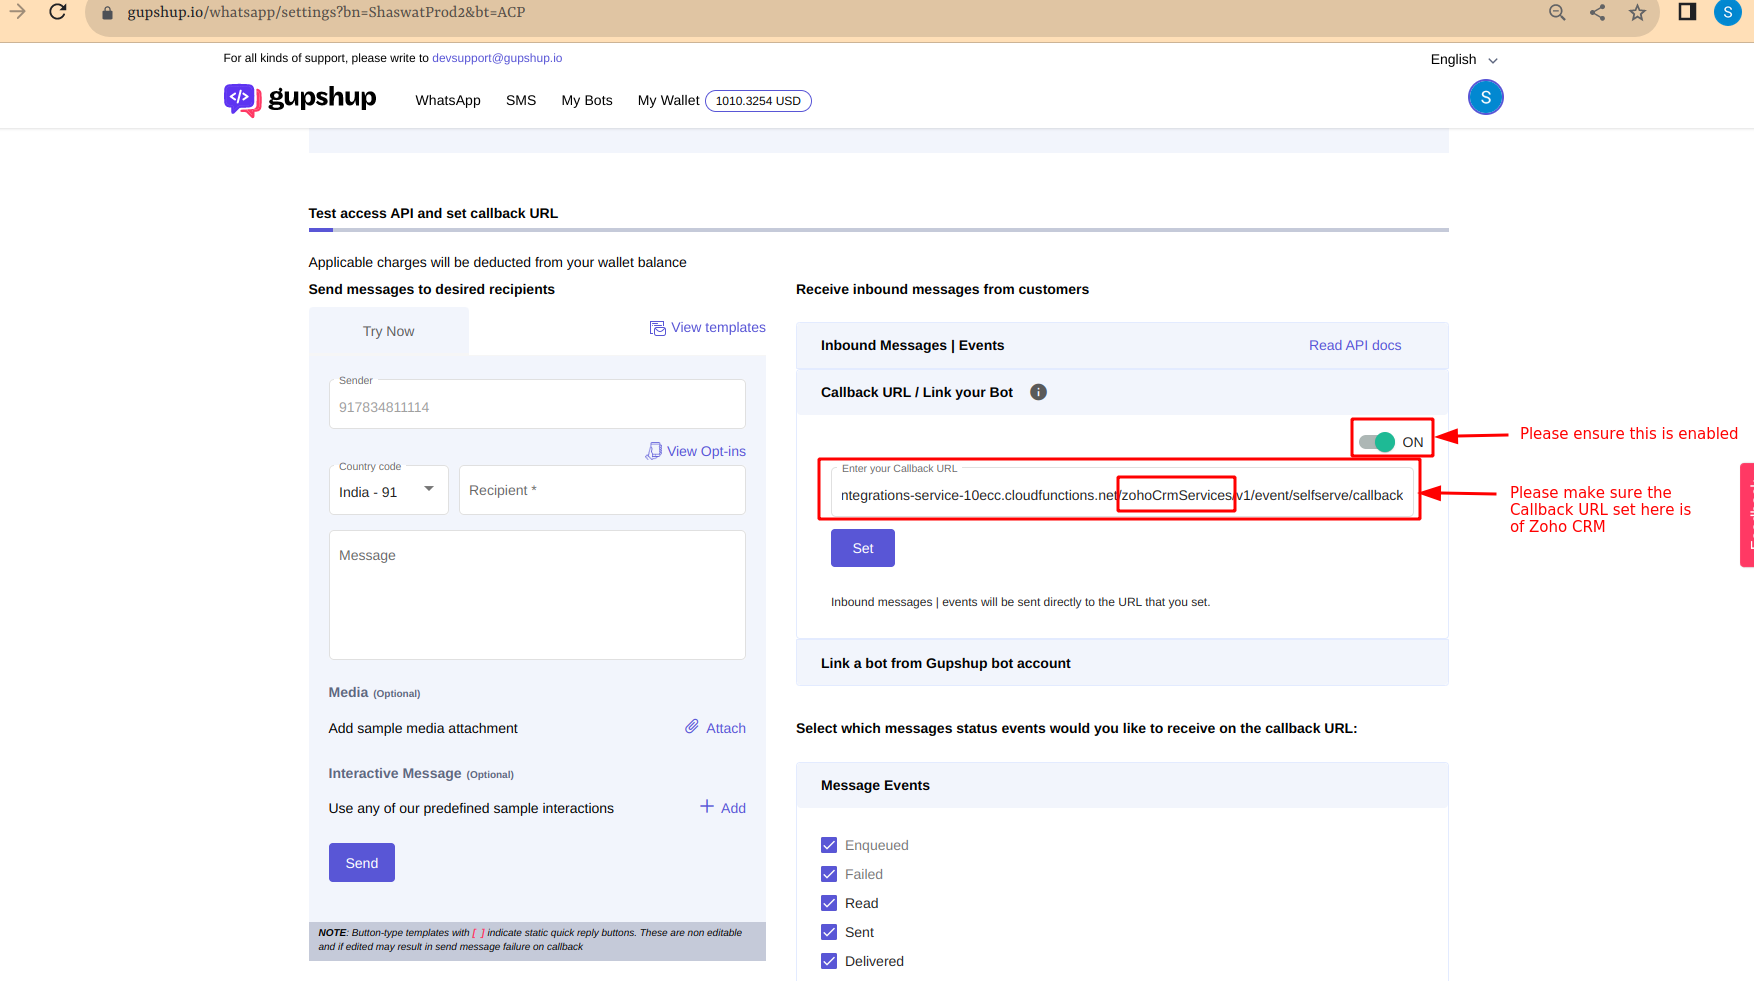Click the Send message button

point(362,863)
